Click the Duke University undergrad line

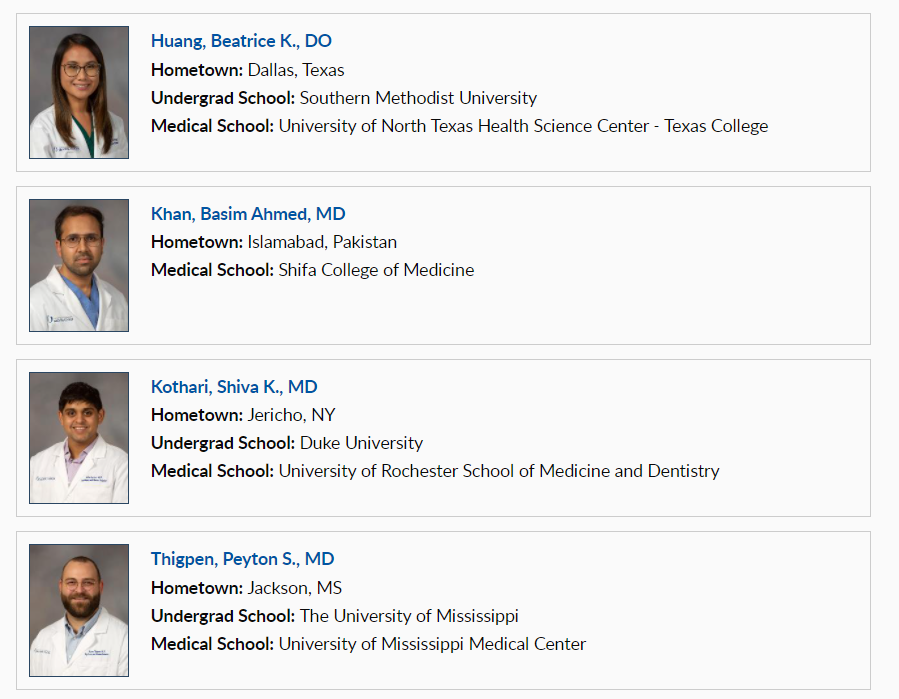pyautogui.click(x=361, y=443)
